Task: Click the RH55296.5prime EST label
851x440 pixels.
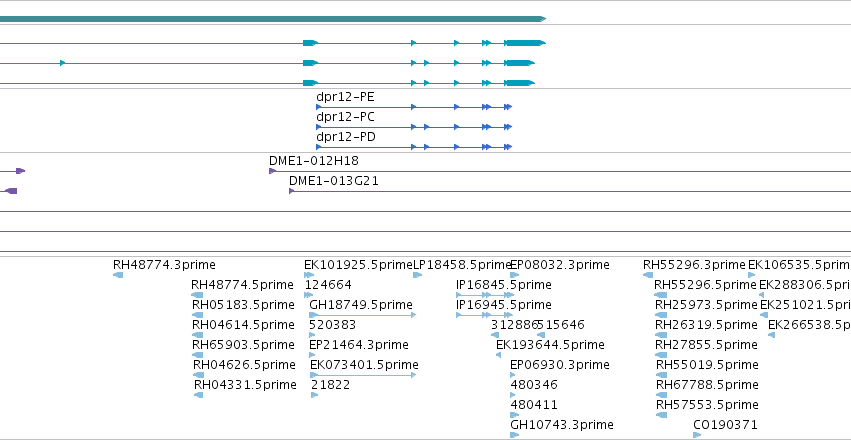Action: coord(706,285)
